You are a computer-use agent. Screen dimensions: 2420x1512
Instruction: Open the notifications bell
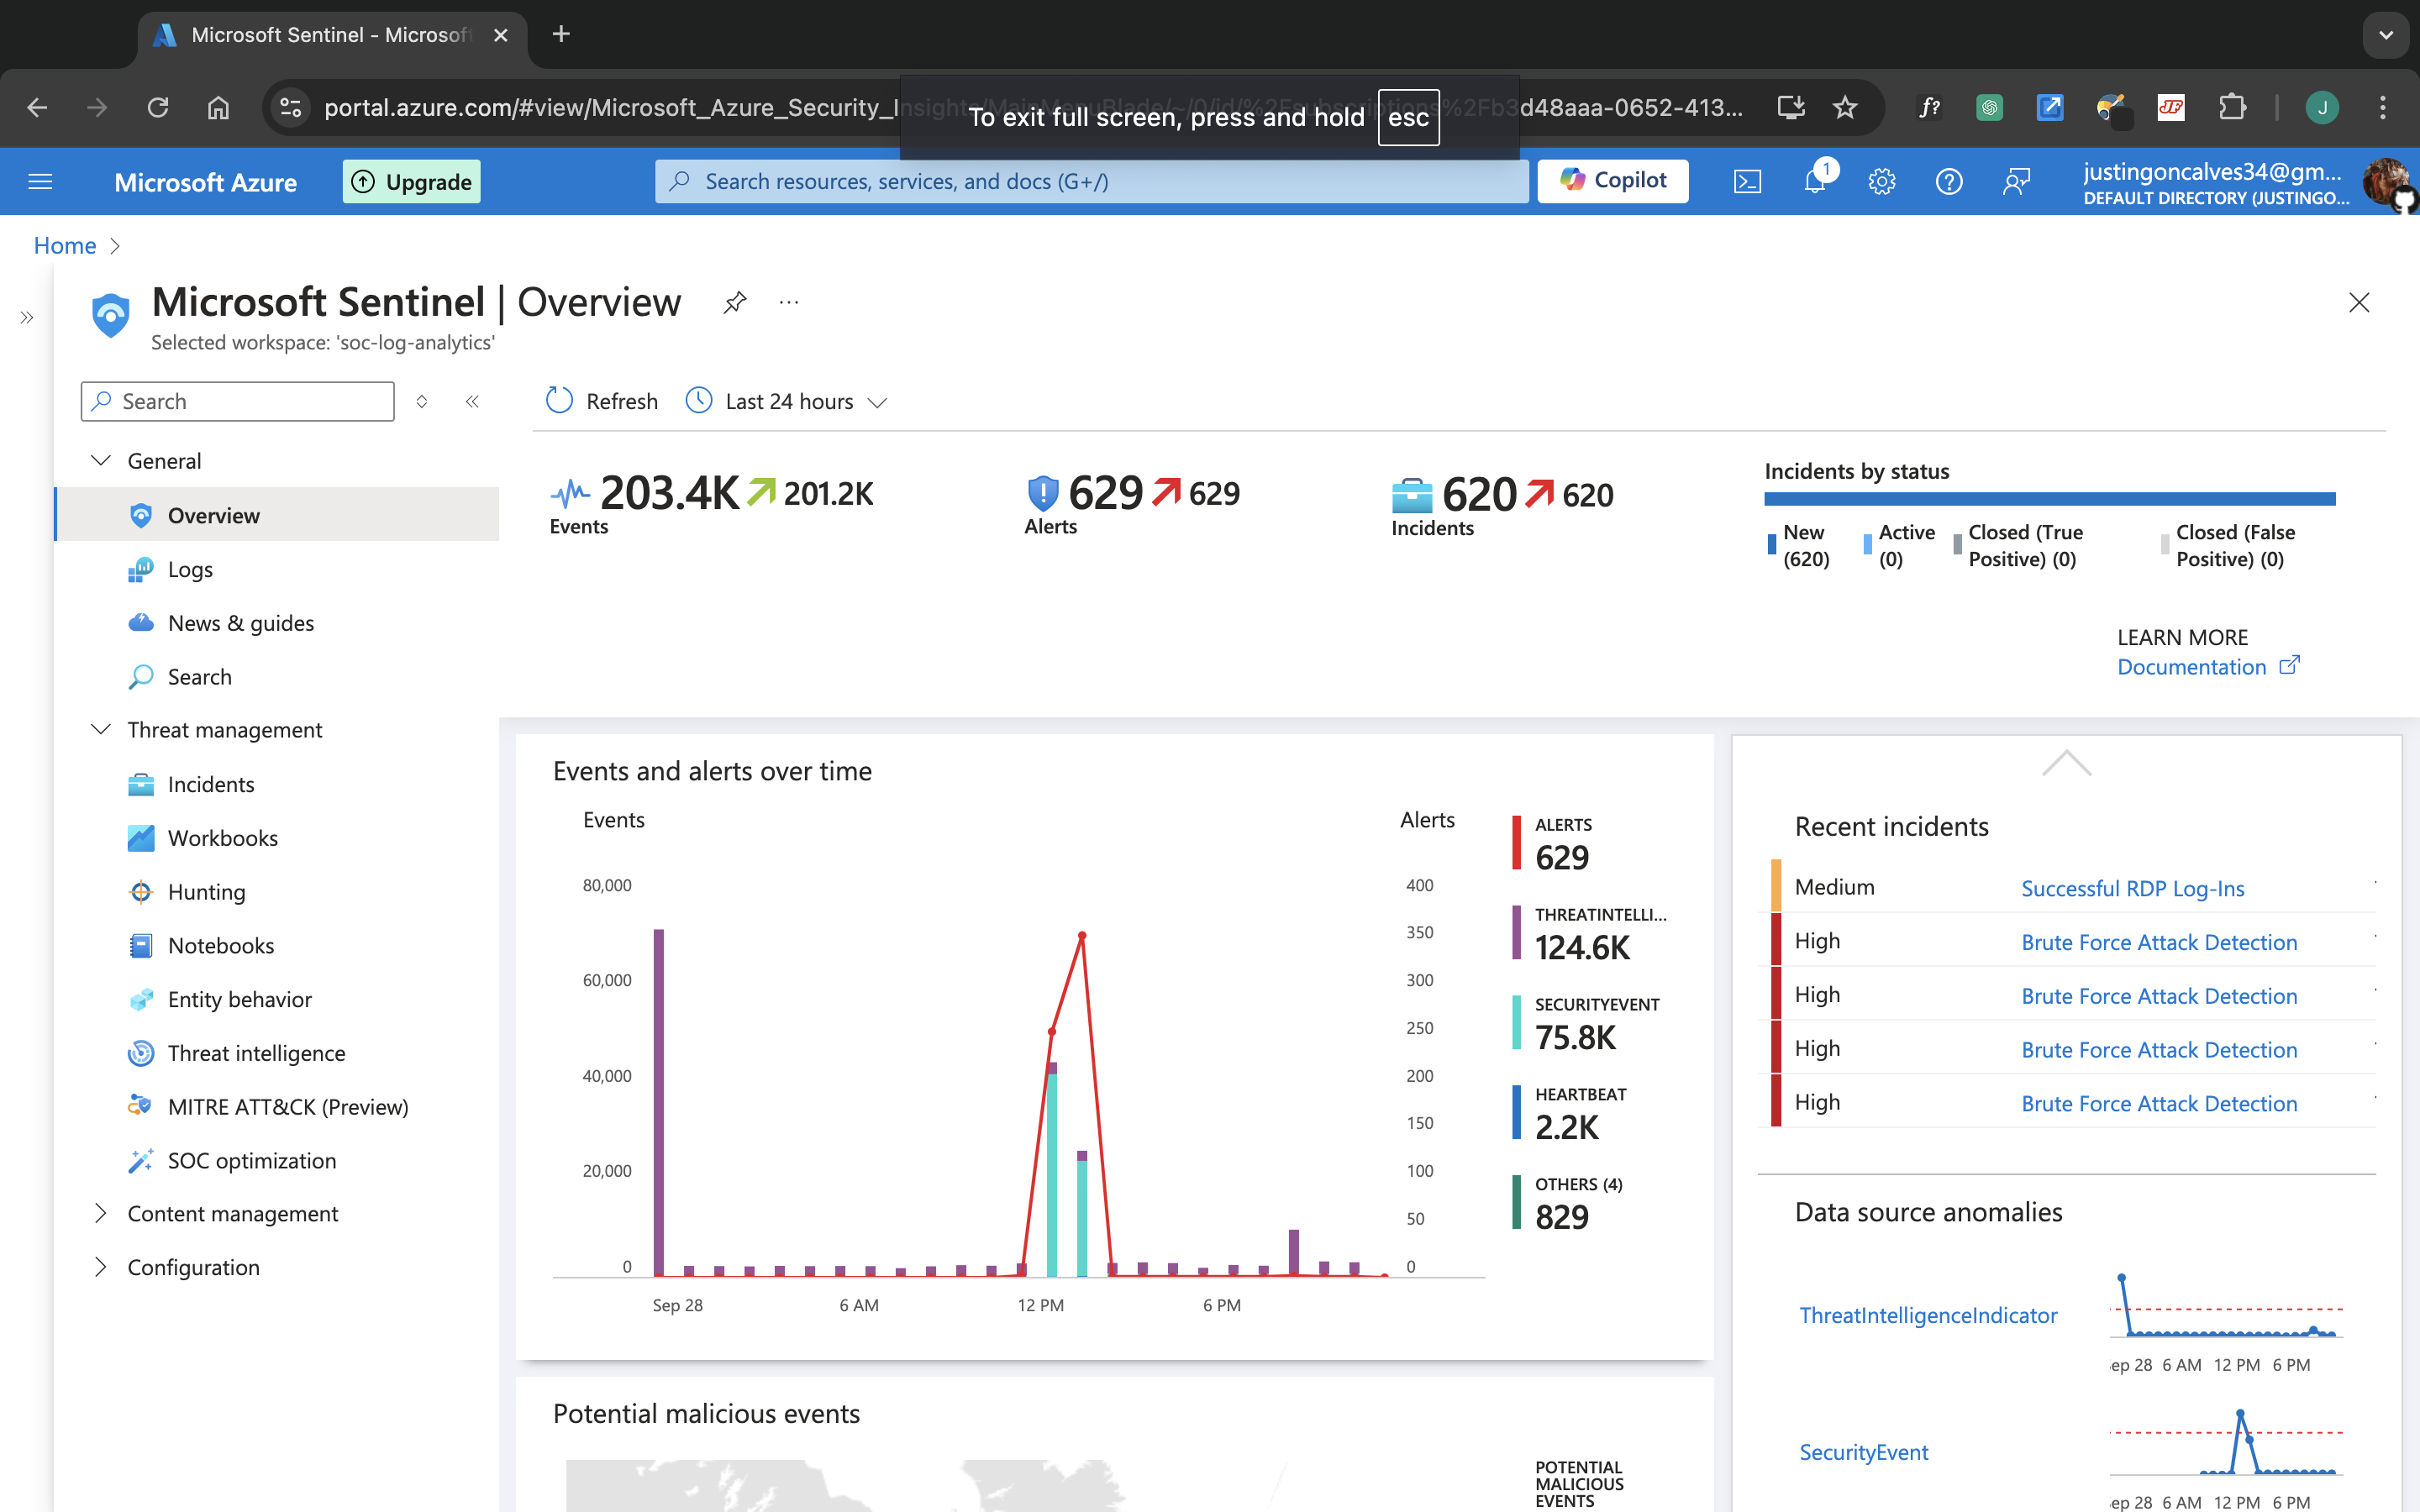pyautogui.click(x=1815, y=181)
